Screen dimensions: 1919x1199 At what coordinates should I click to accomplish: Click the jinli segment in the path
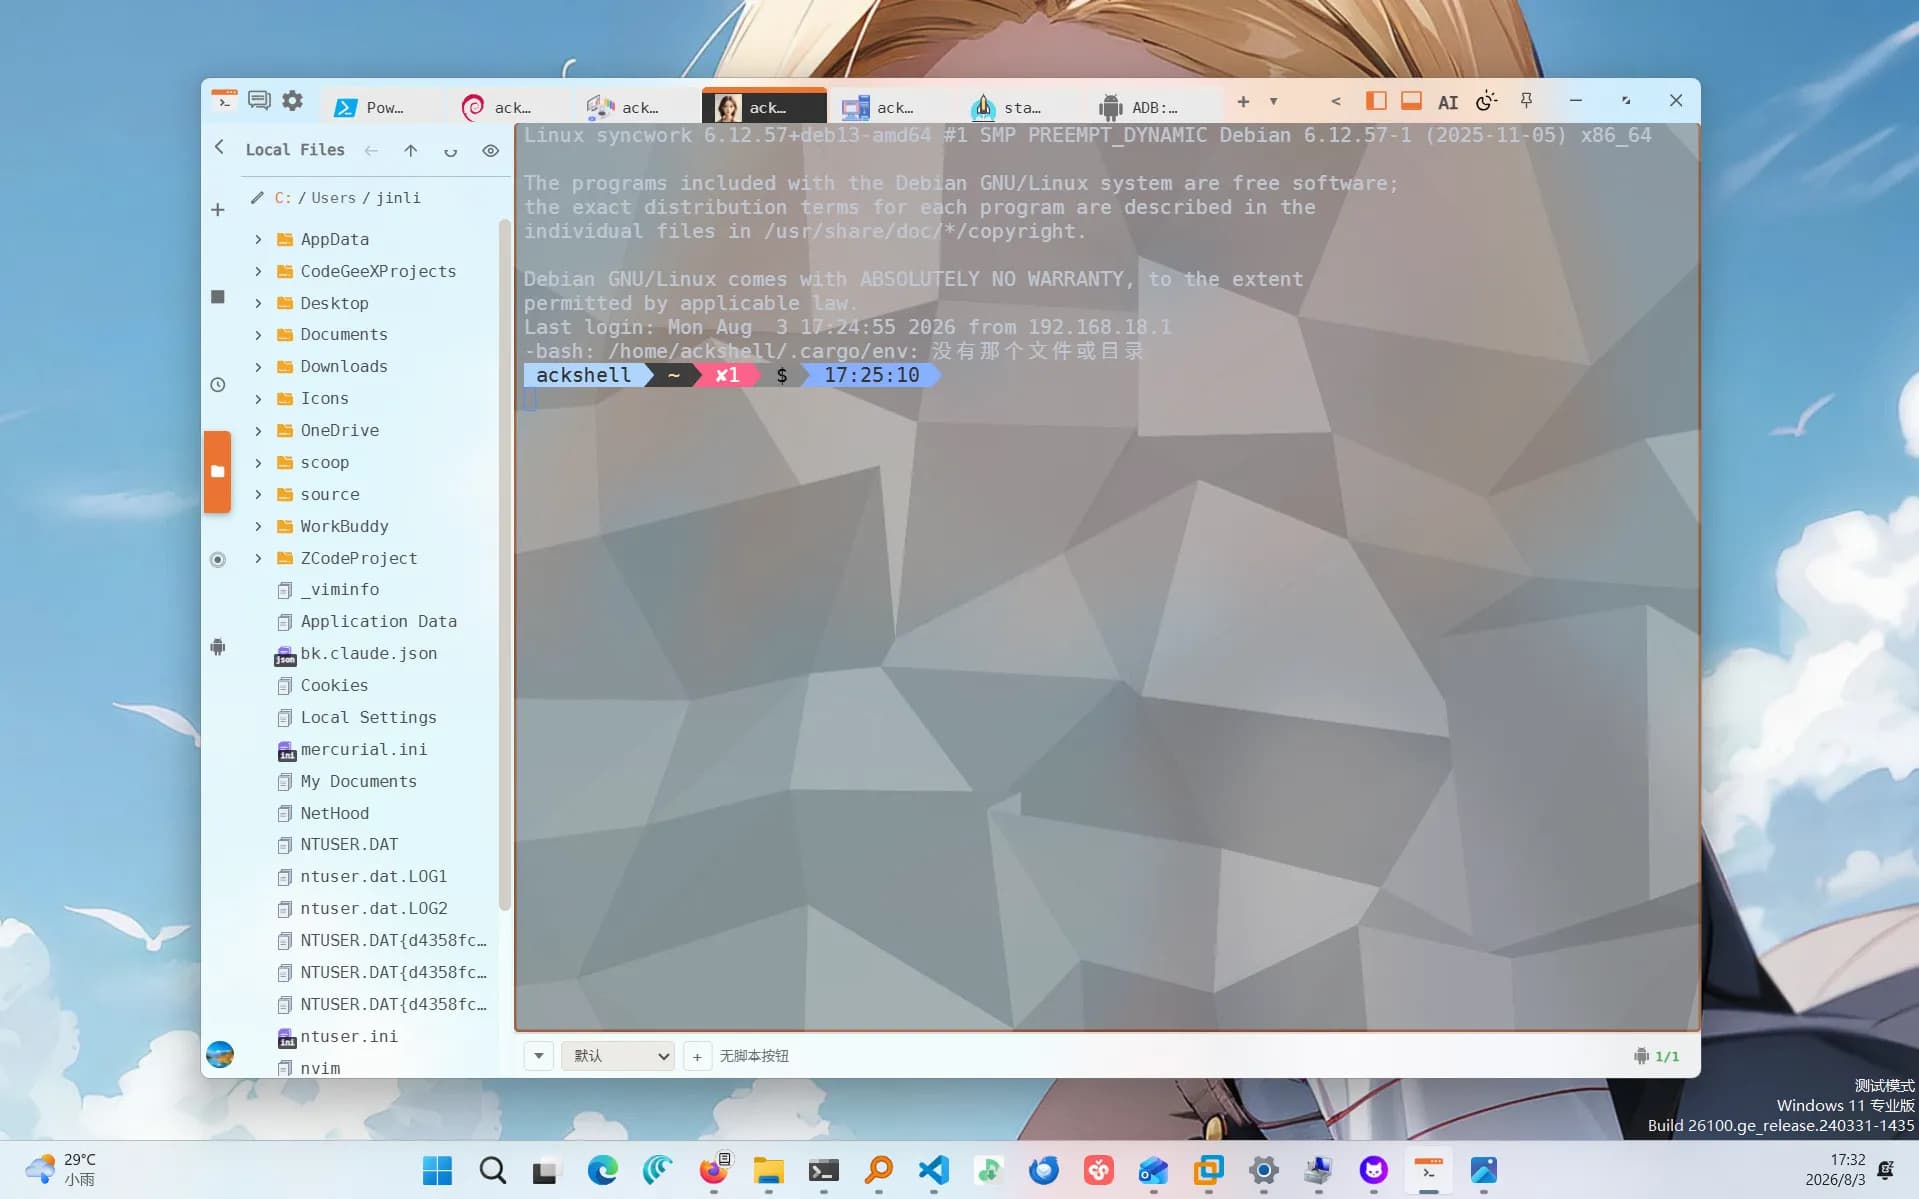tap(398, 198)
